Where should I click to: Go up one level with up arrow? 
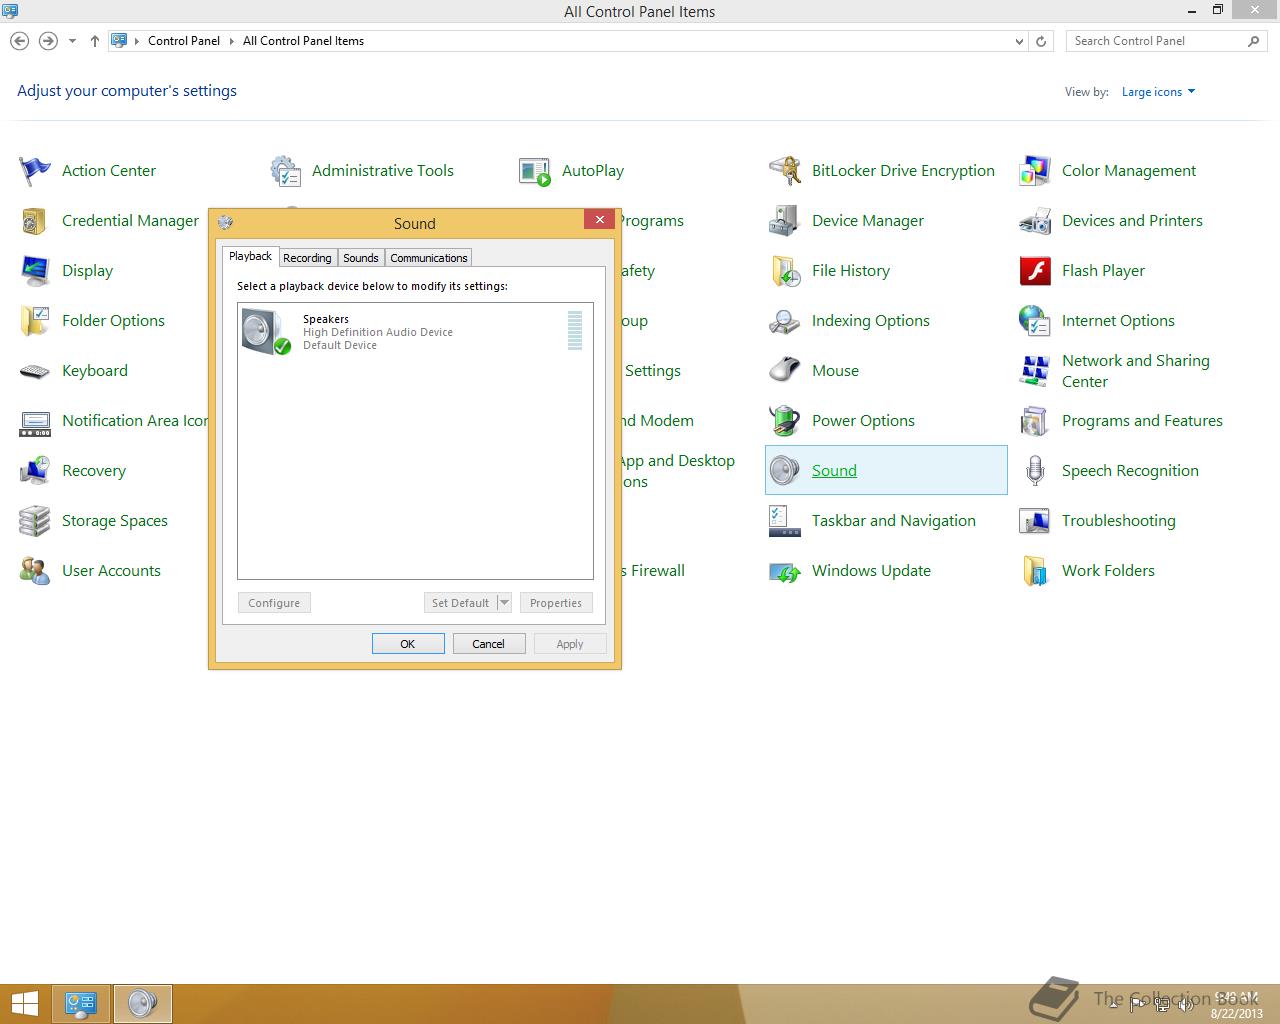(x=94, y=41)
